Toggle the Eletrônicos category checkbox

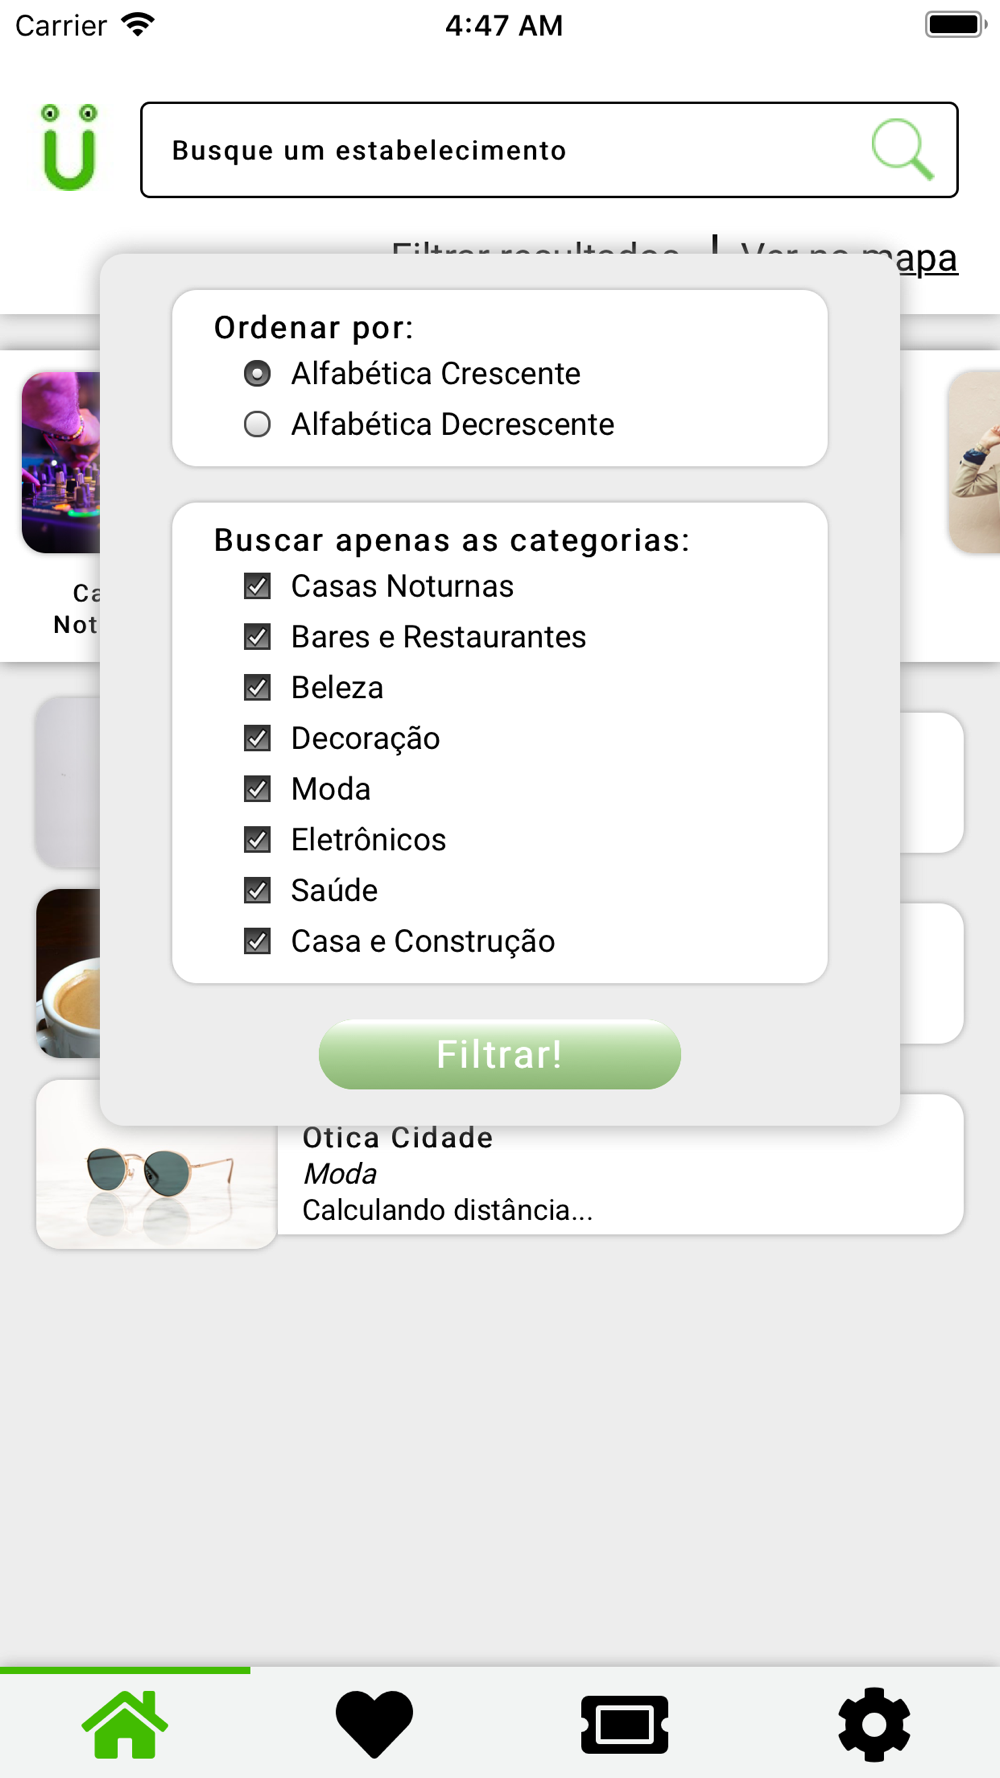point(257,840)
